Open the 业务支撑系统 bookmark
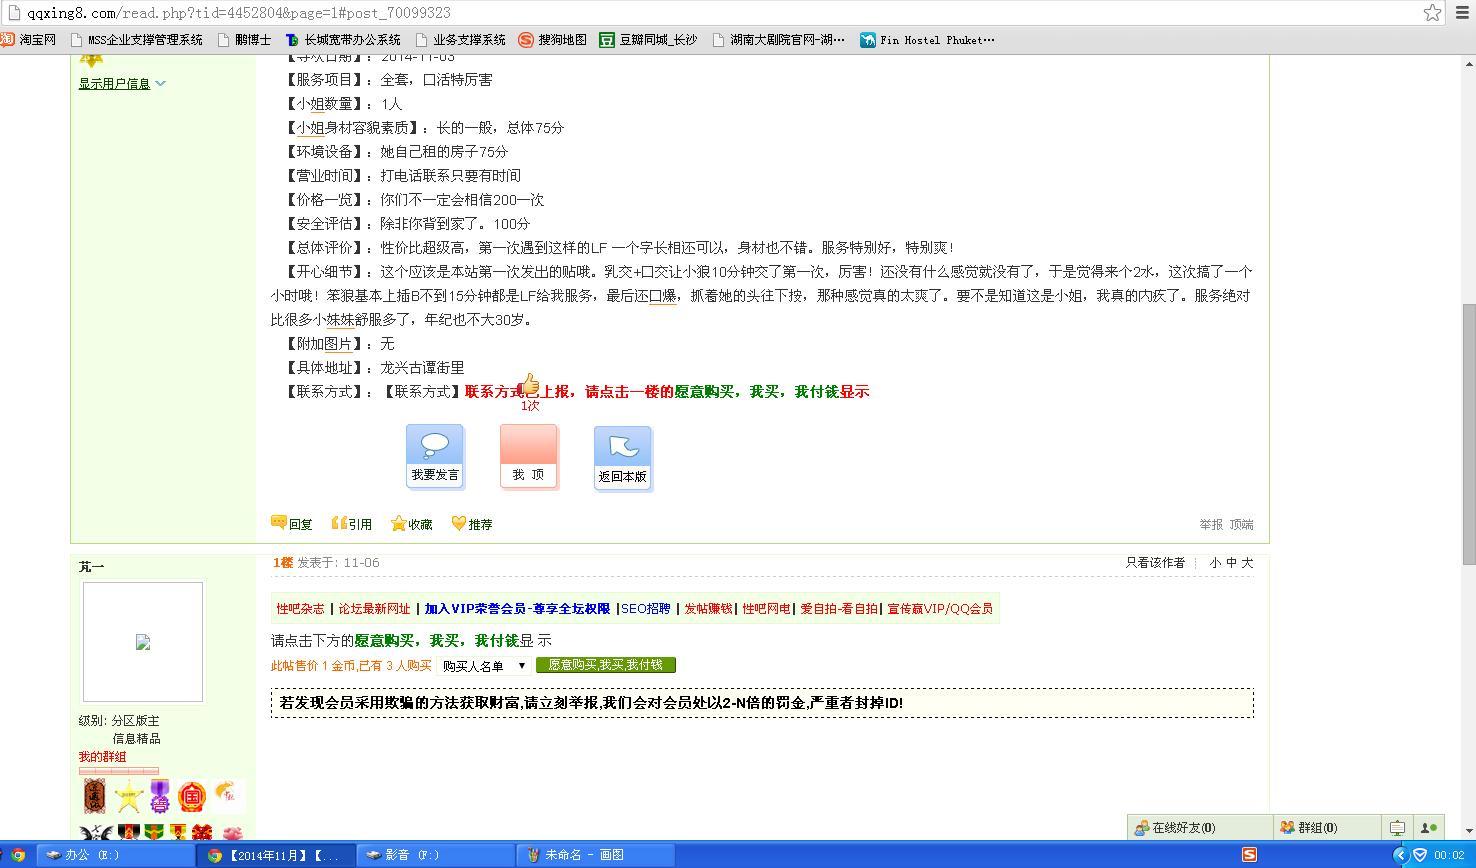Screen dimensions: 1476x868 tap(461, 40)
